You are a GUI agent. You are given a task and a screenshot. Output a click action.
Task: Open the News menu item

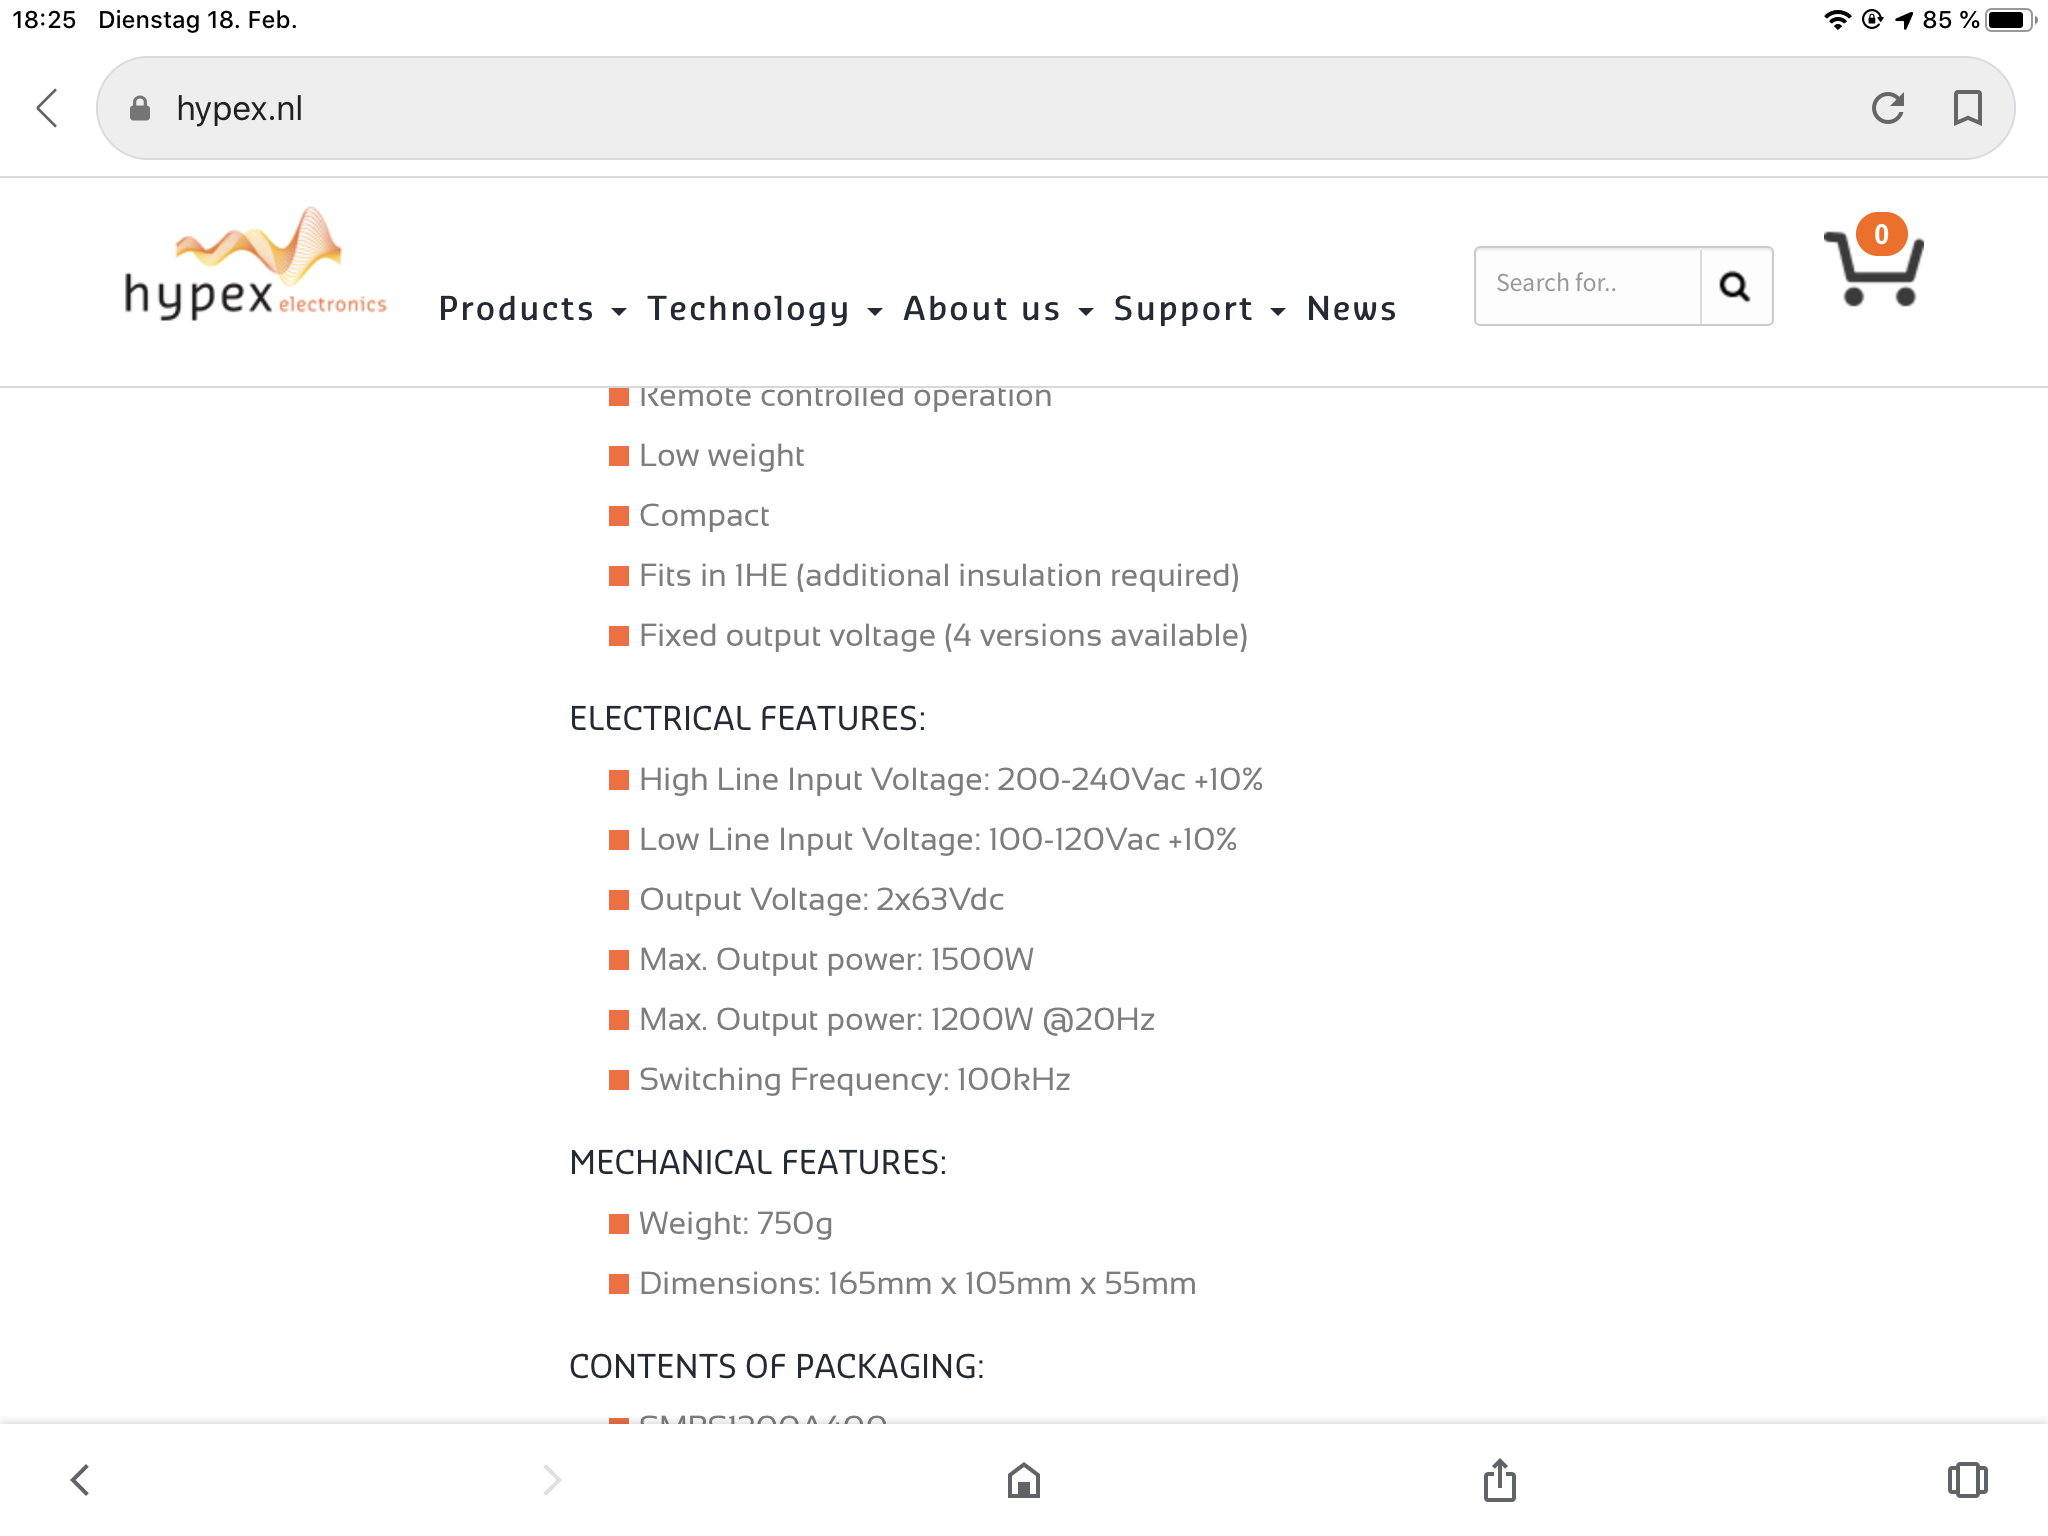tap(1351, 309)
